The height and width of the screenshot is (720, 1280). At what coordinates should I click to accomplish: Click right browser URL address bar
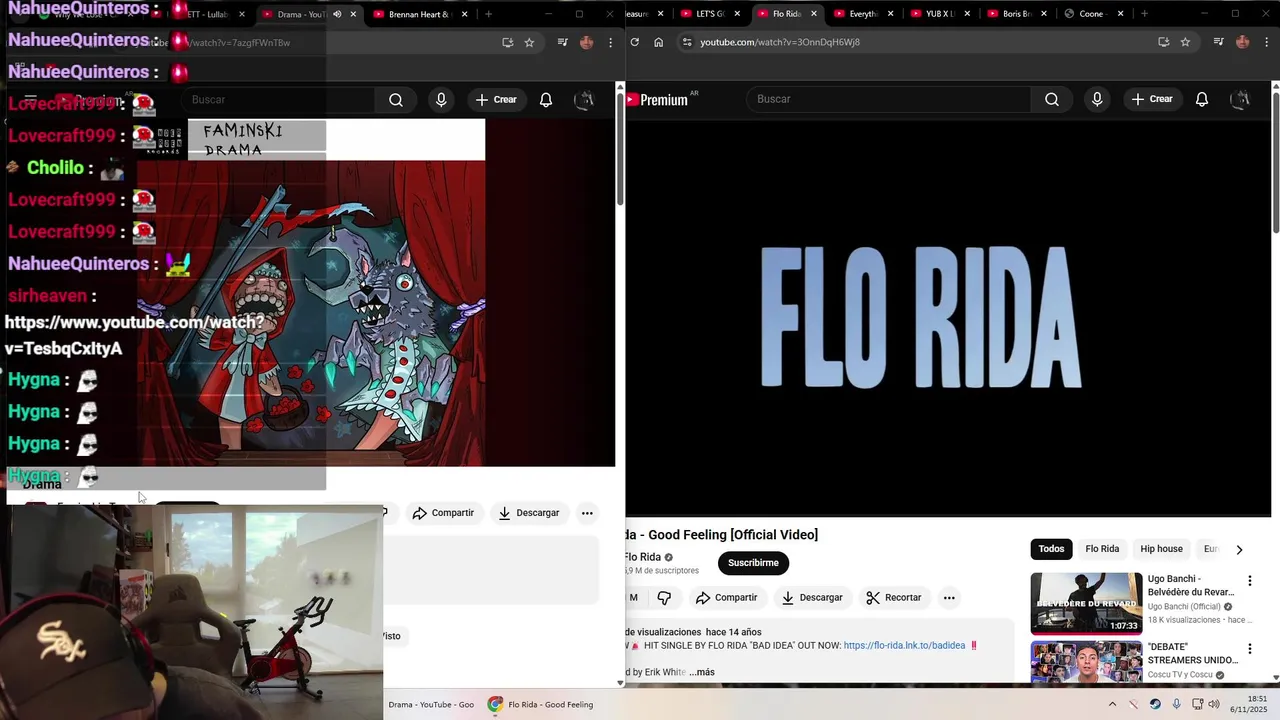coord(920,42)
